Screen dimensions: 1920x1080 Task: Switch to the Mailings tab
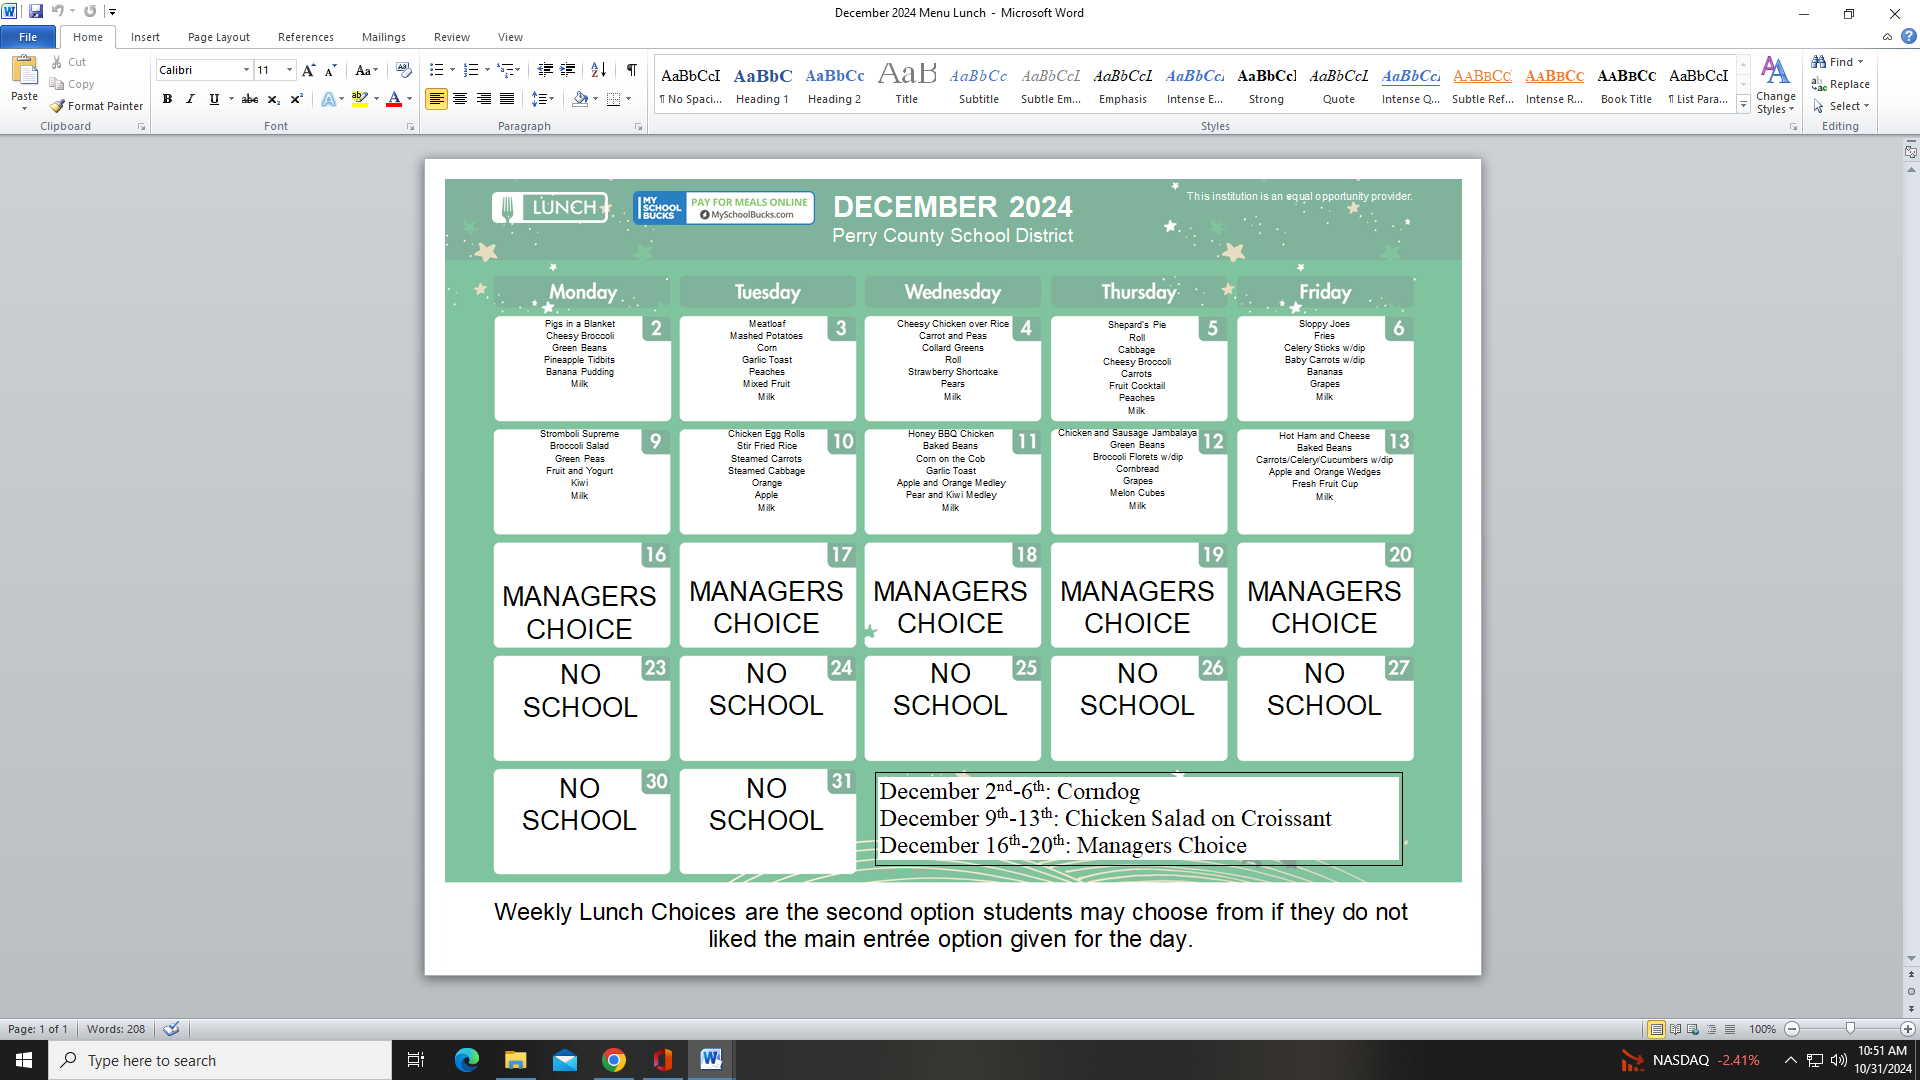tap(384, 37)
